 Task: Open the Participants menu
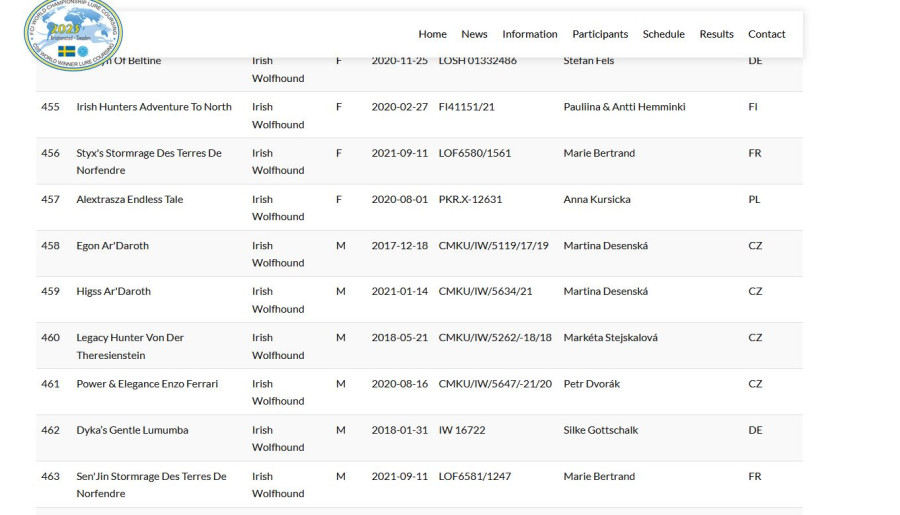point(600,34)
